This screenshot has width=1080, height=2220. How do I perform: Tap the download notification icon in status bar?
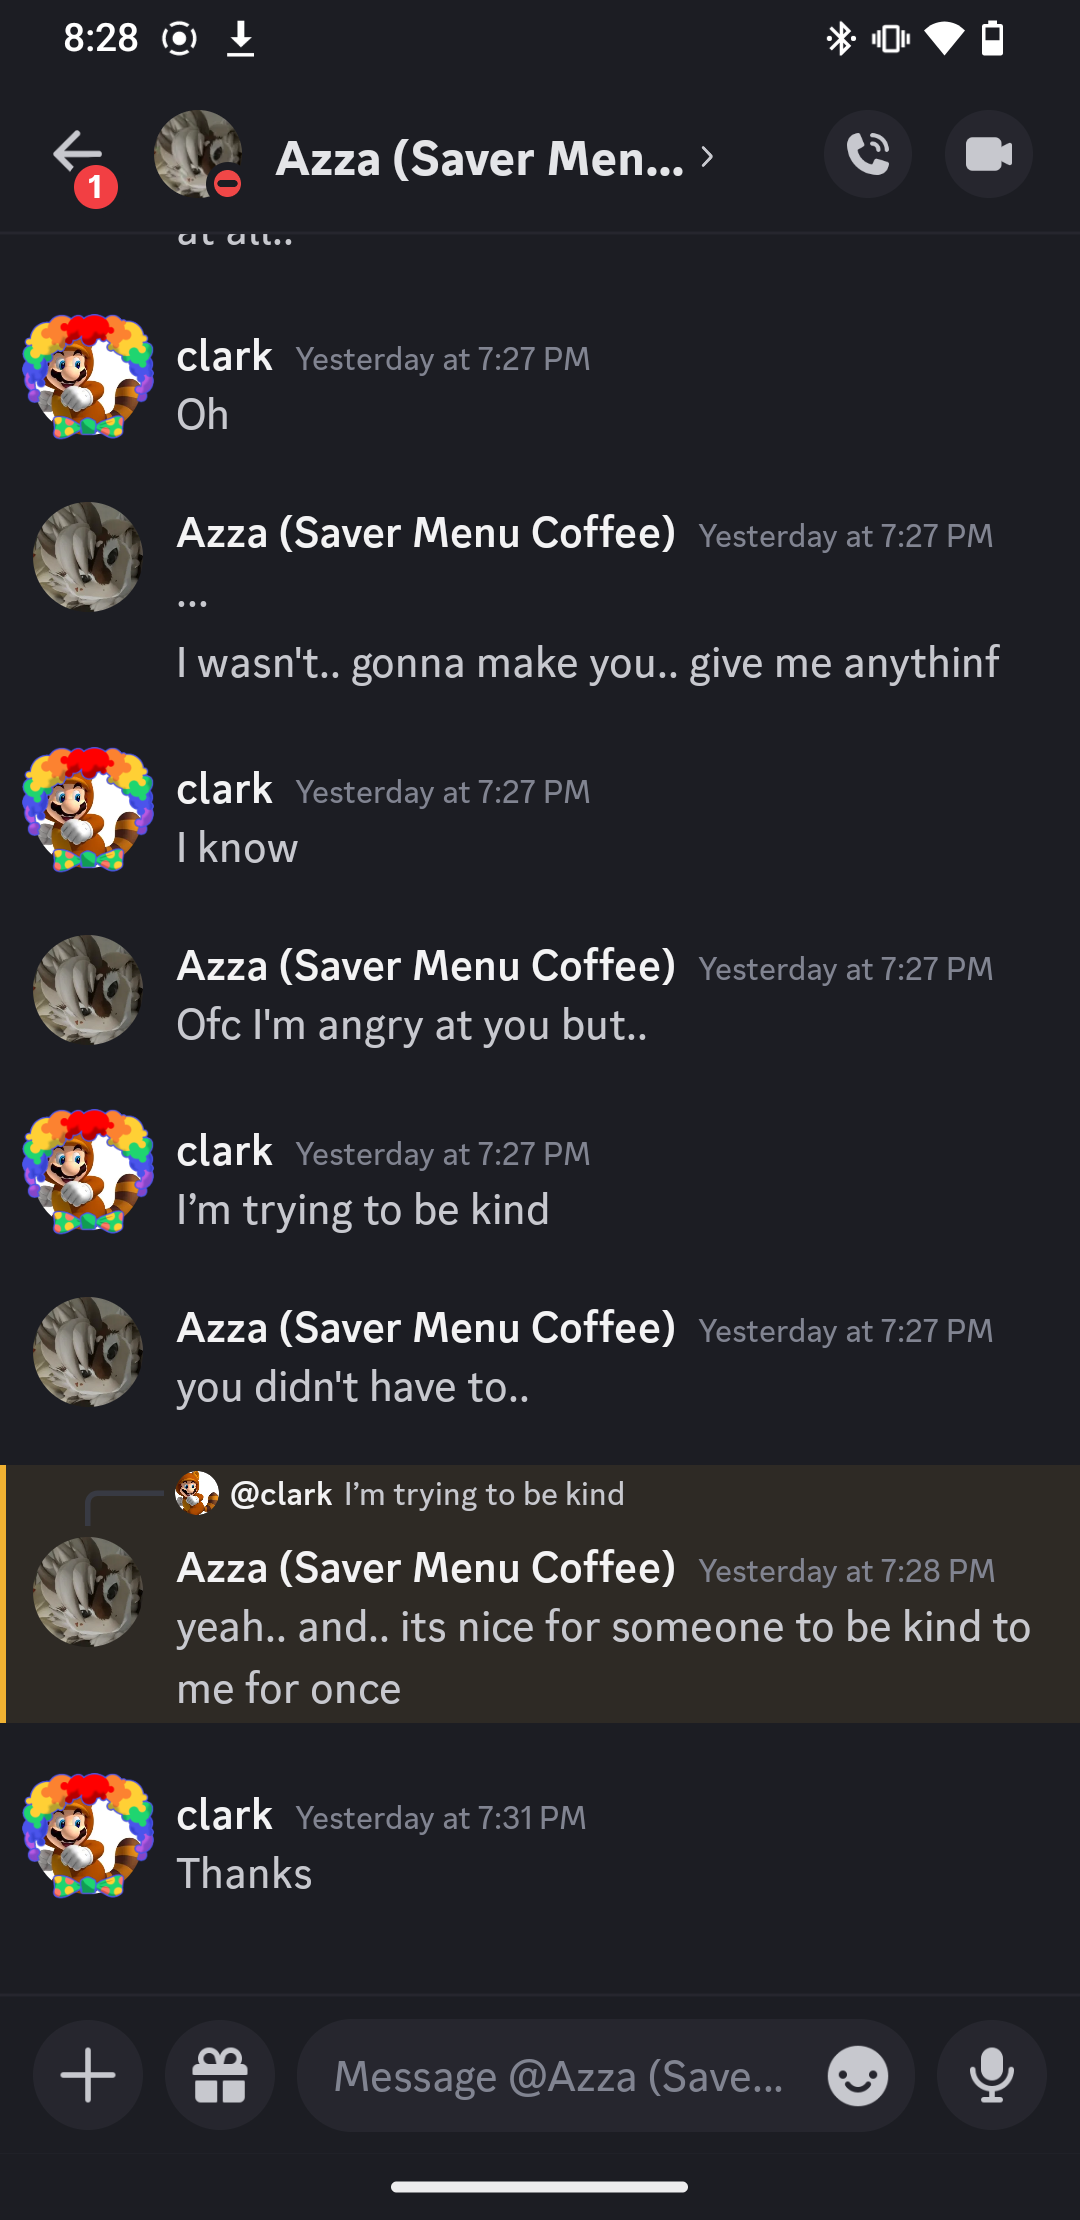[x=240, y=39]
